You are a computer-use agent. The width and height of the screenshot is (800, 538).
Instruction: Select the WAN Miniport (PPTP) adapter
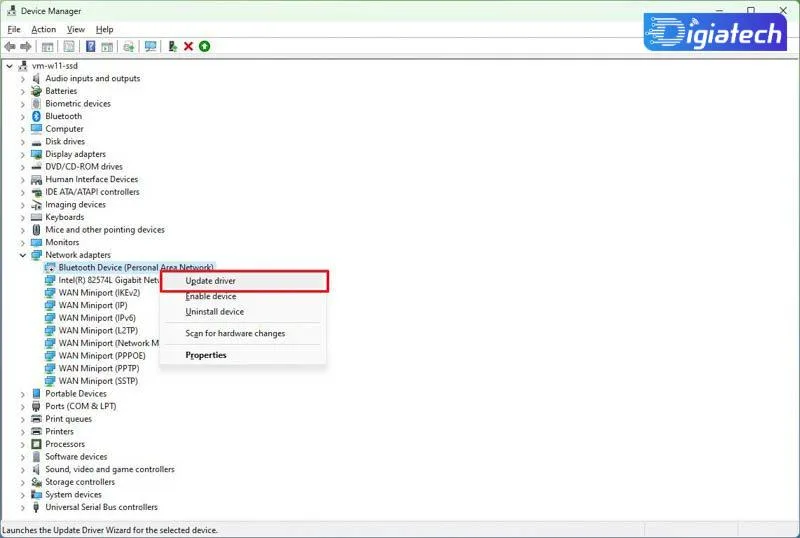click(99, 369)
